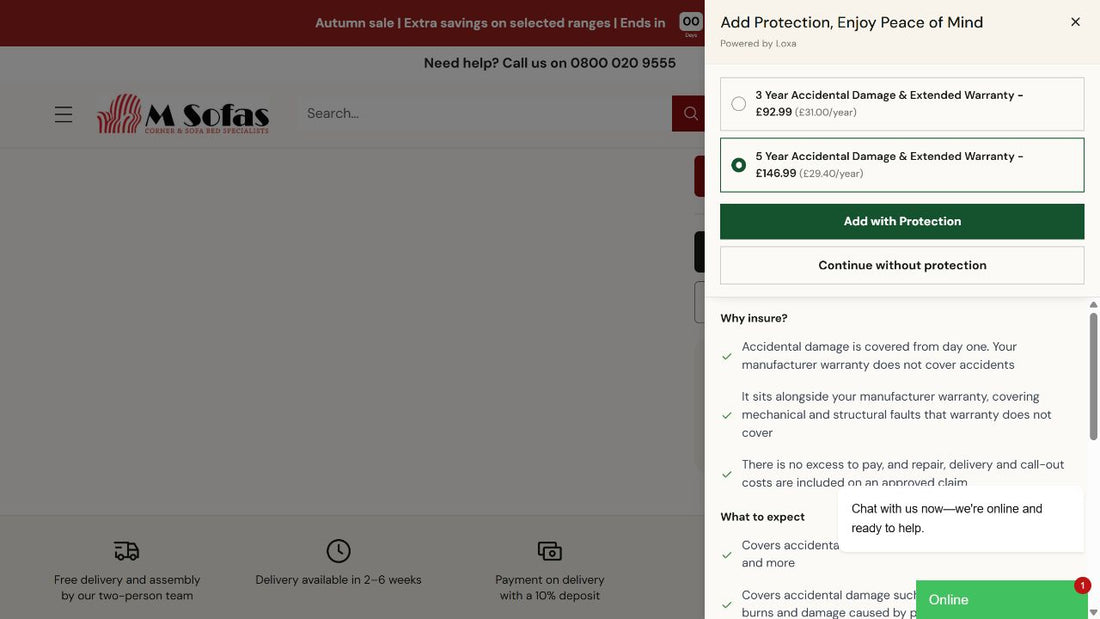Focus the Search input field

(484, 114)
